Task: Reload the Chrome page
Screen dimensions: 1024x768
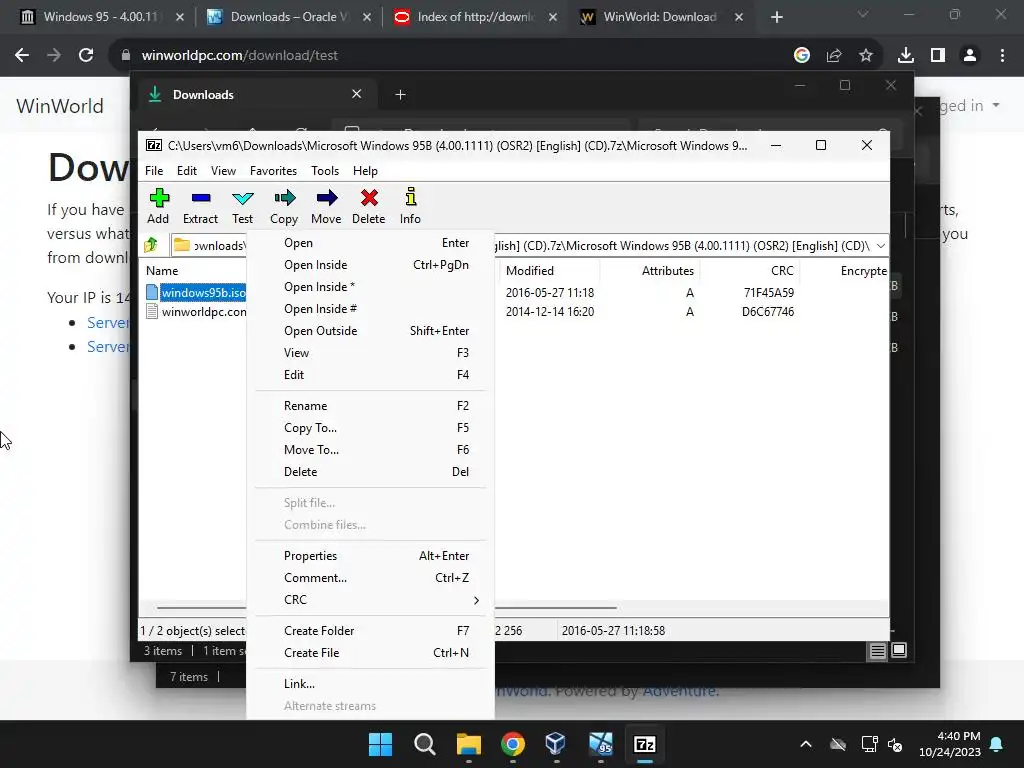Action: click(x=86, y=56)
